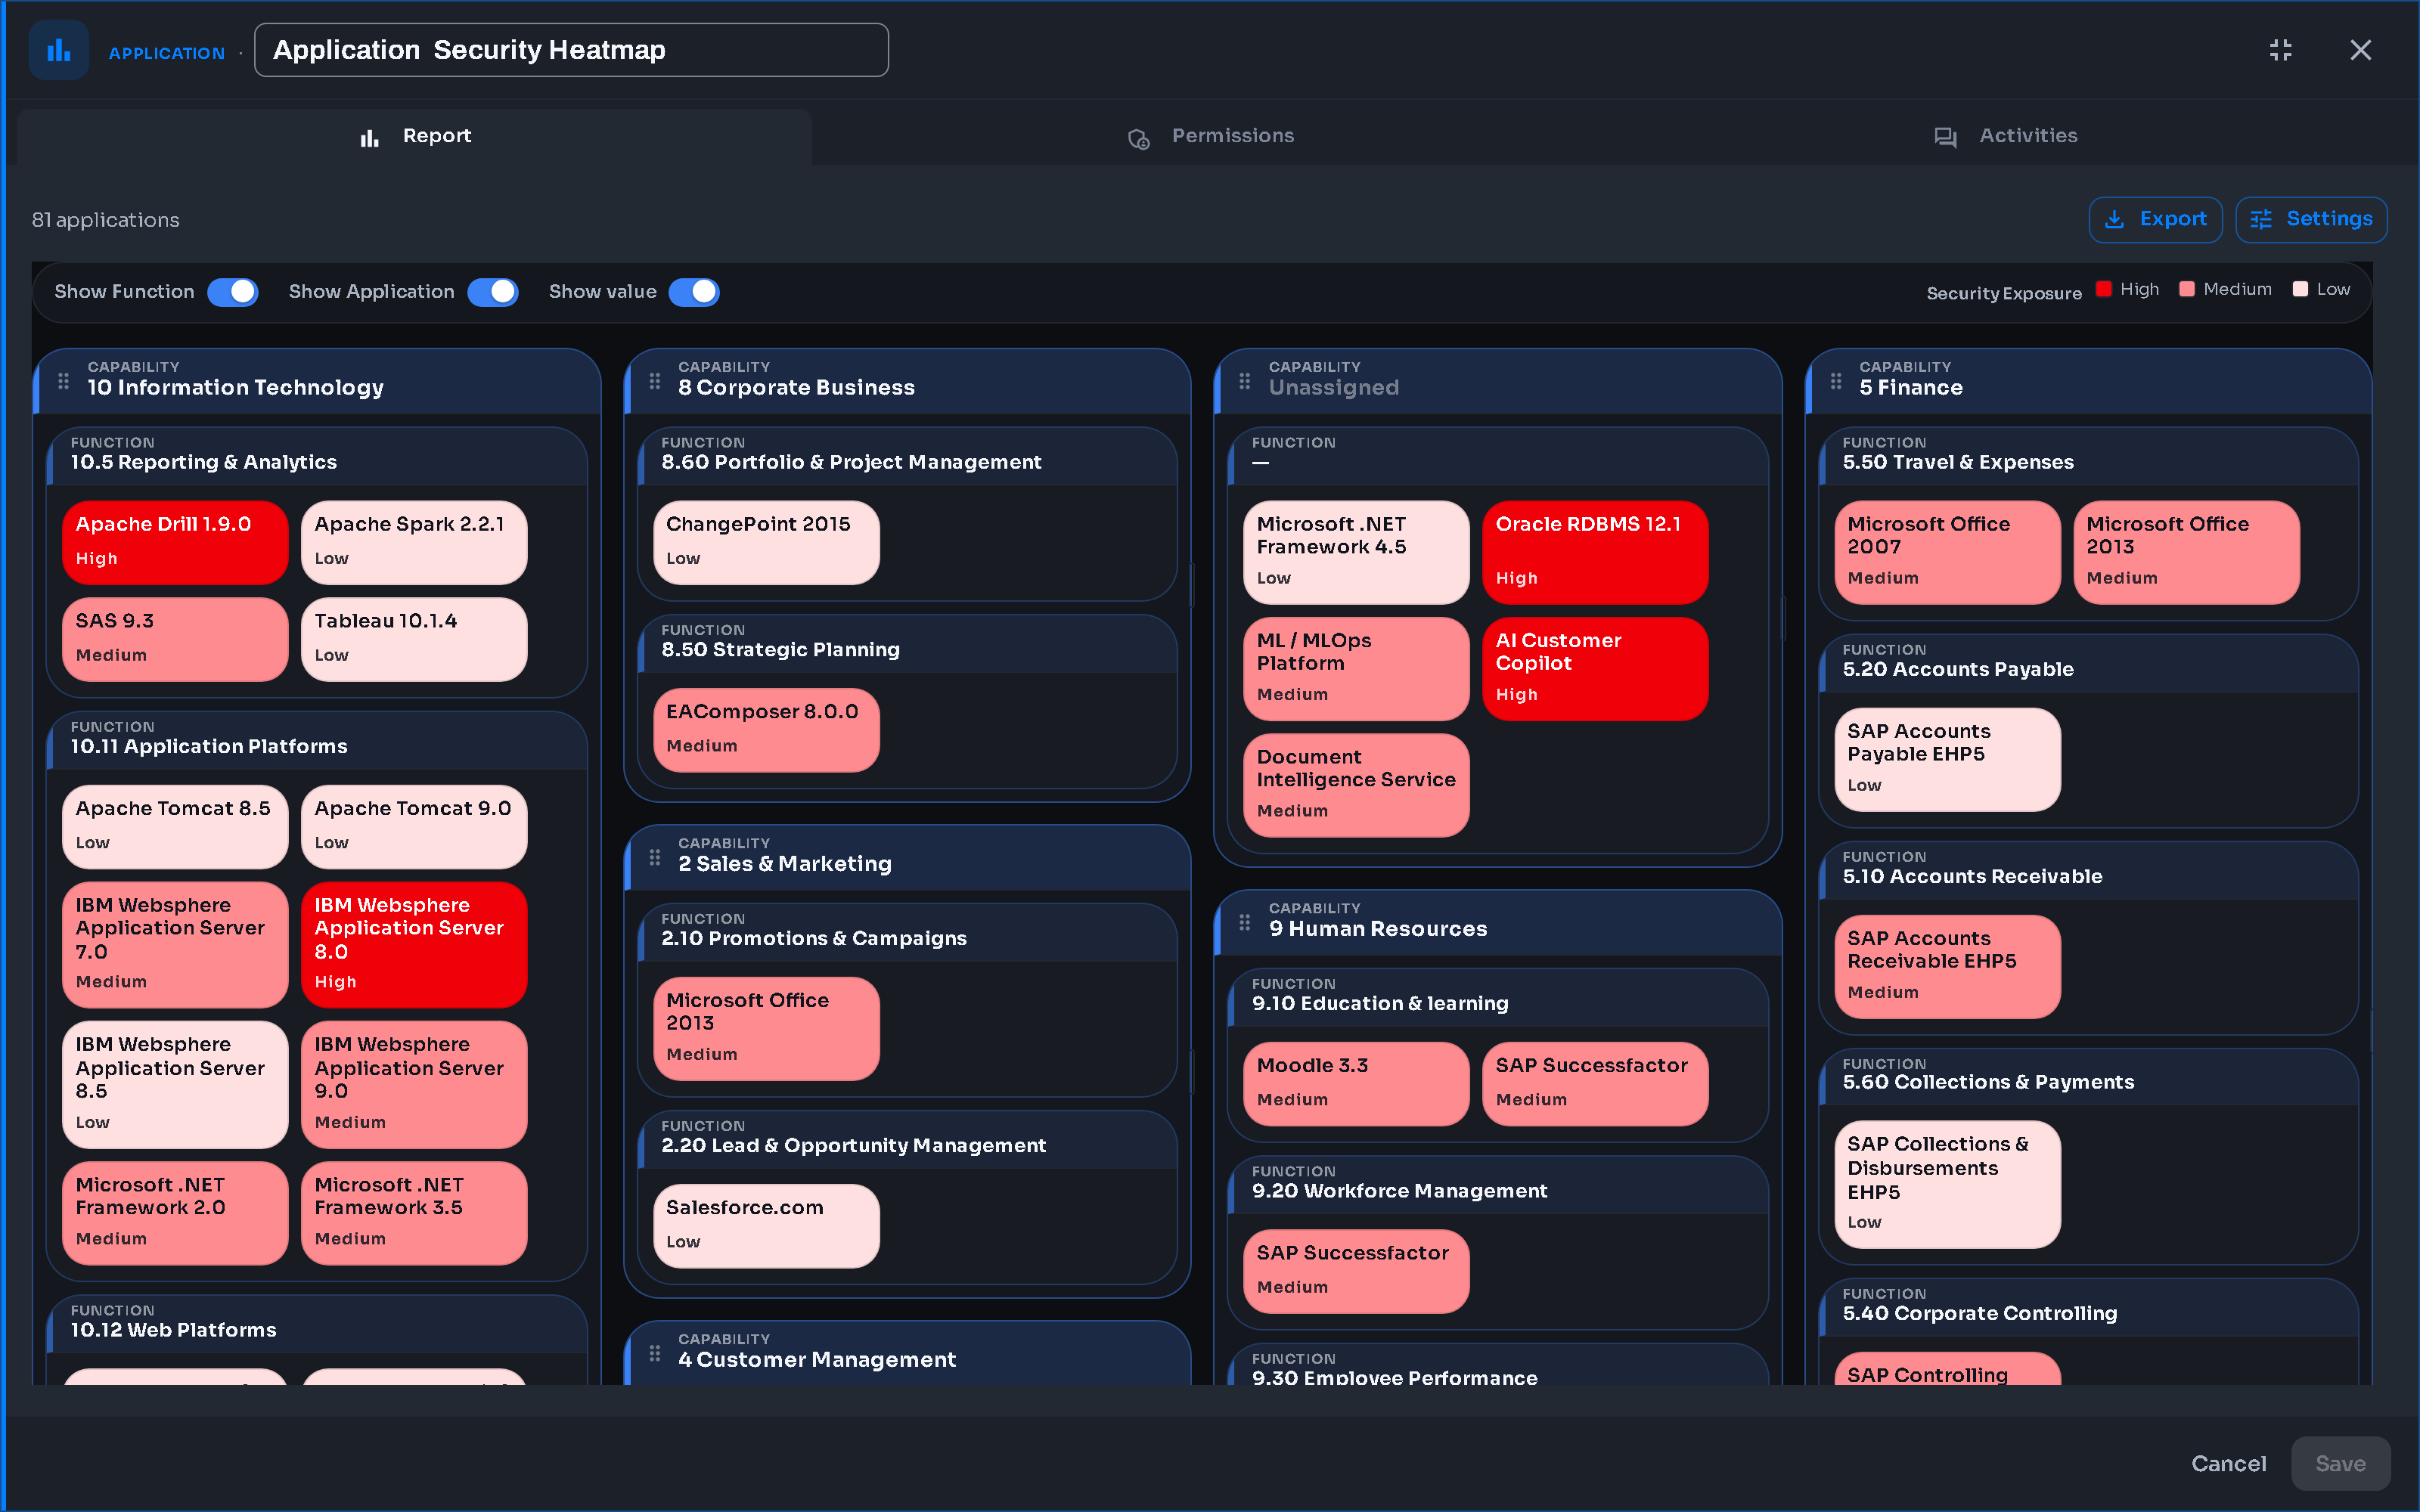Open the ChangePoint 2015 card
2420x1512 pixels.
[x=766, y=542]
